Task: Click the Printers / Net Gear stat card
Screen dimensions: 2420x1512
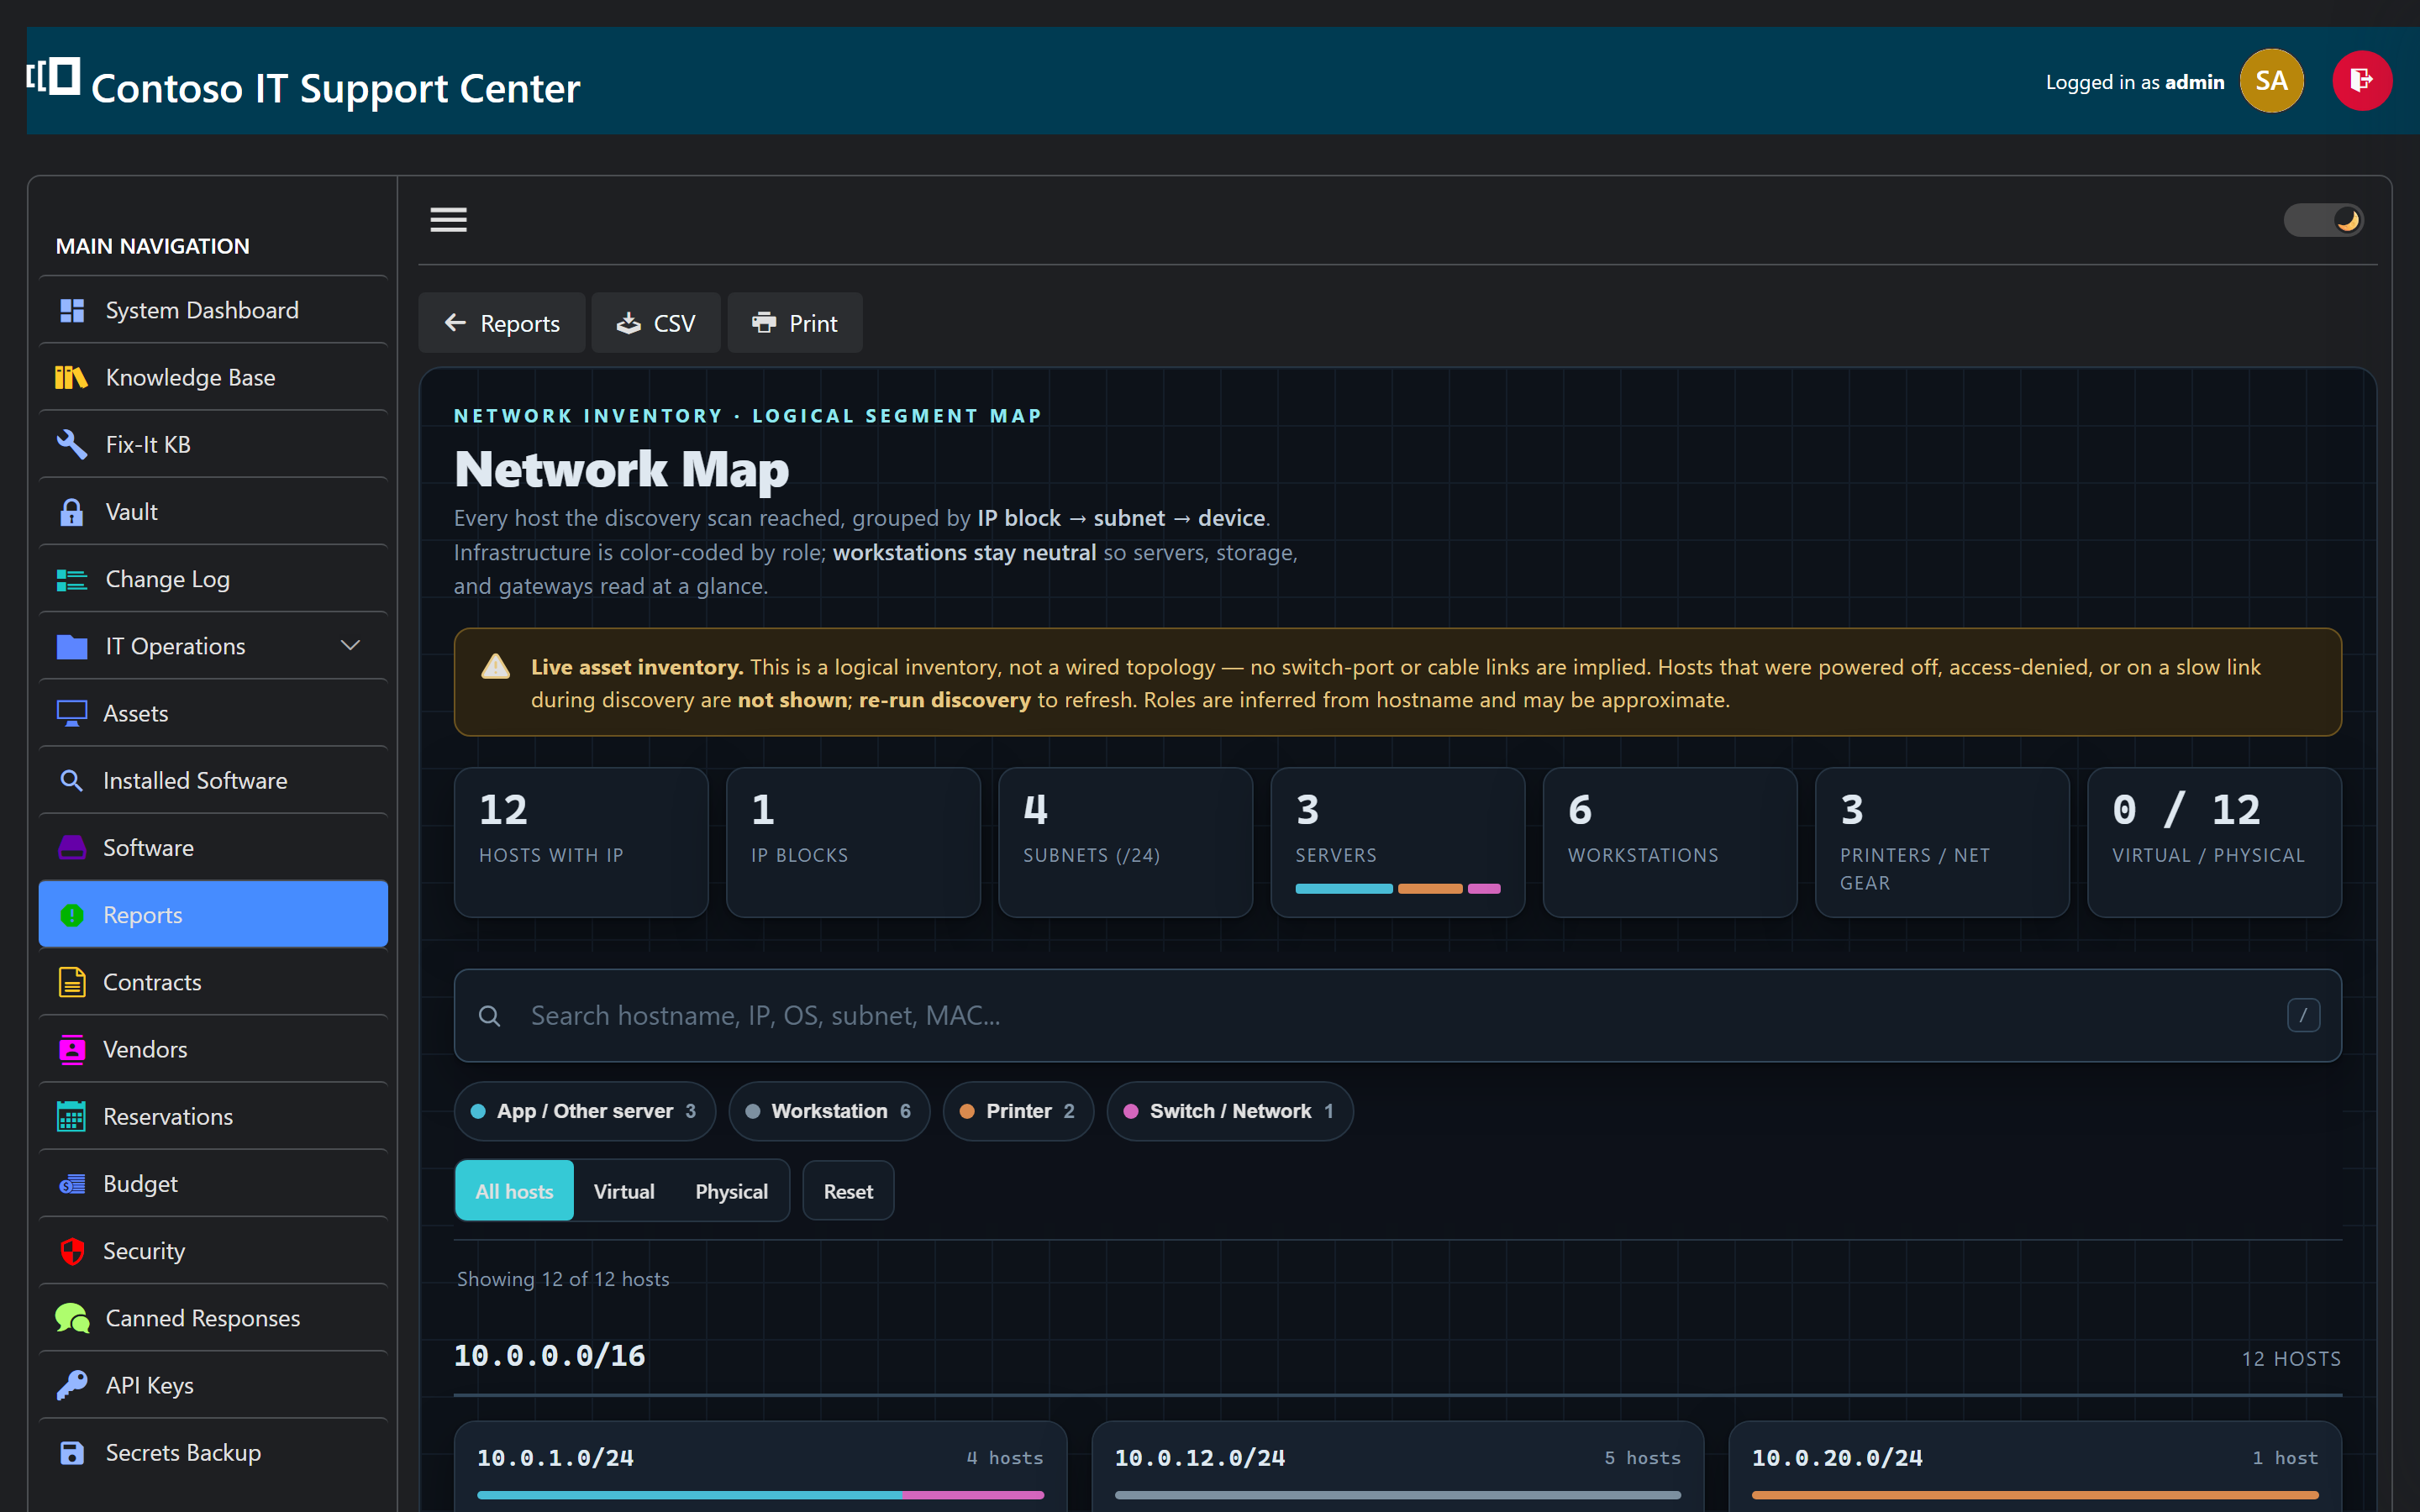Action: tap(1942, 842)
